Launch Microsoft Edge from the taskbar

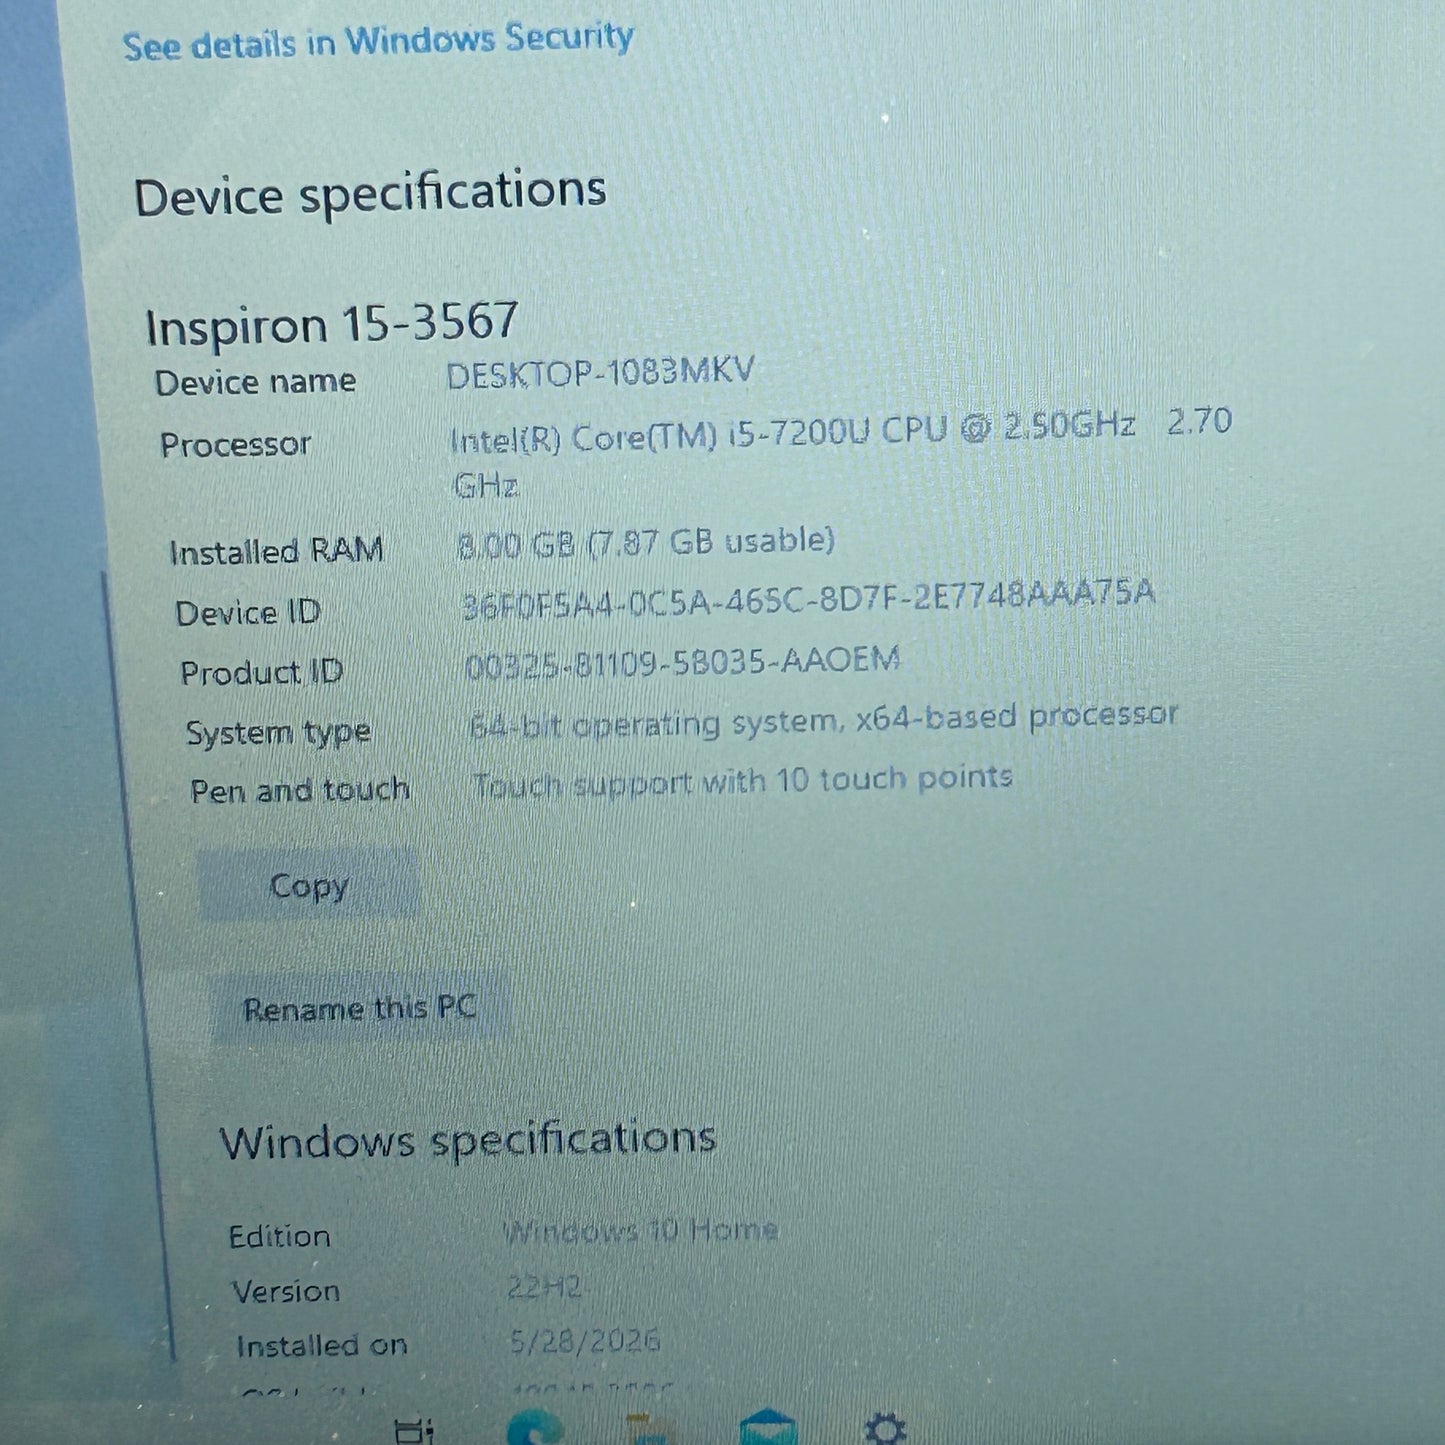[534, 1427]
